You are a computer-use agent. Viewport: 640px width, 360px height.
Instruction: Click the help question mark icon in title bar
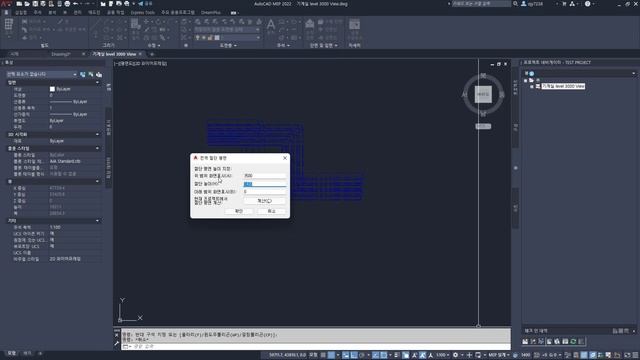click(587, 4)
